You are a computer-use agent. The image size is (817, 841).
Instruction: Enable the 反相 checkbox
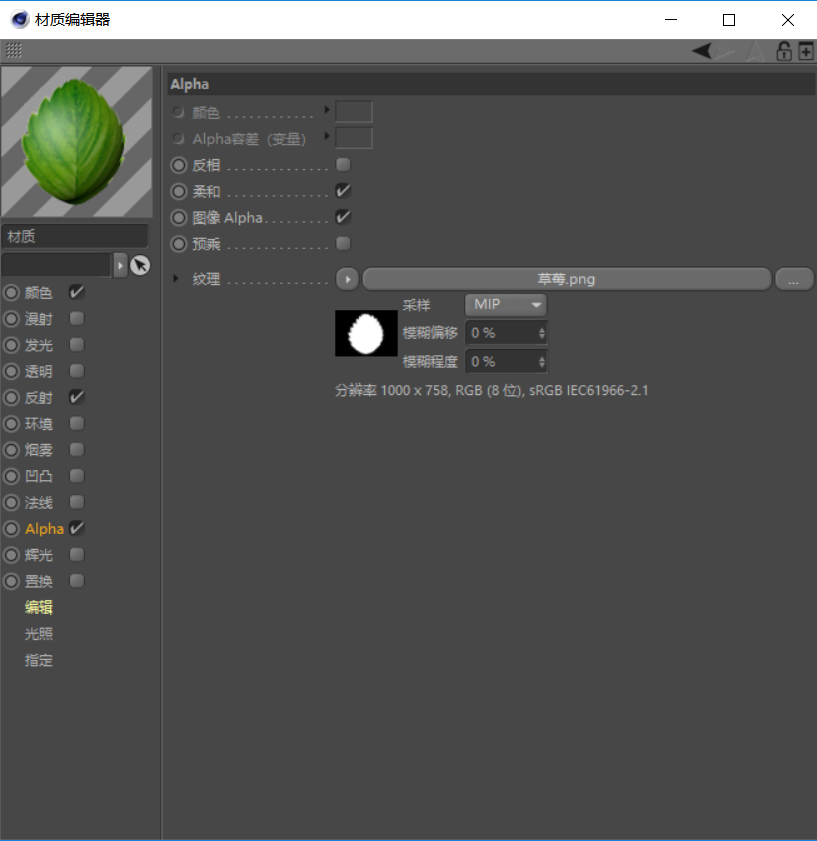point(342,164)
